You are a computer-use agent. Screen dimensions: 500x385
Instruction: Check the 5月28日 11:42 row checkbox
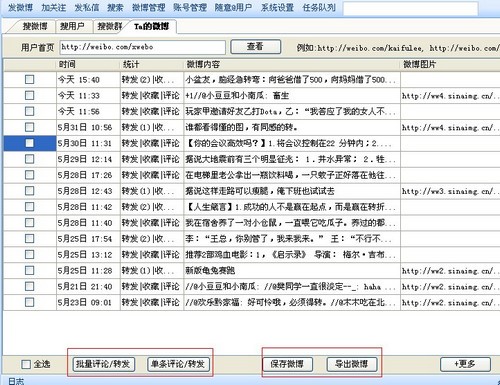[x=30, y=207]
